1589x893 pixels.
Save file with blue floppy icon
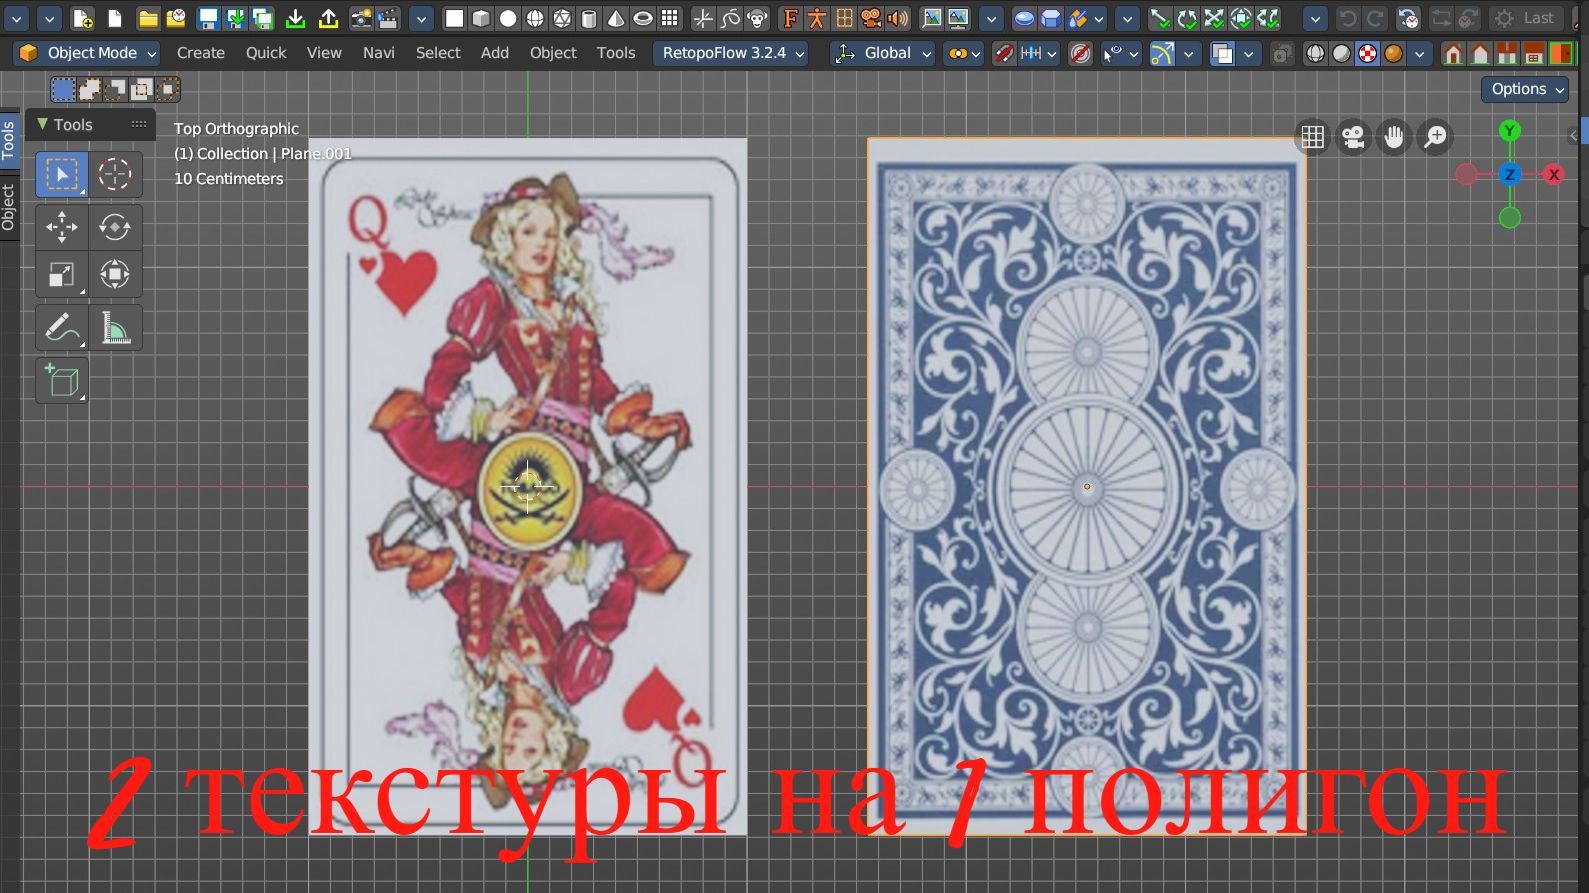coord(208,18)
